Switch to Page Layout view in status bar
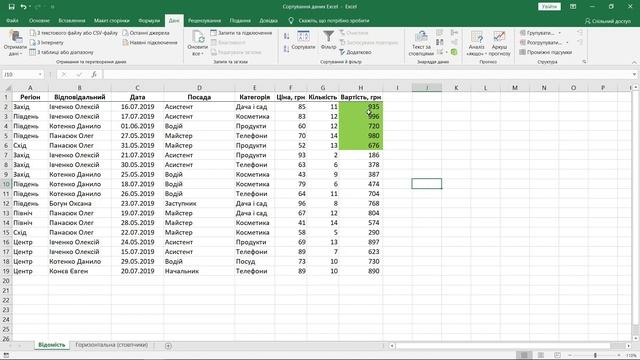This screenshot has height=360, width=640. point(541,355)
